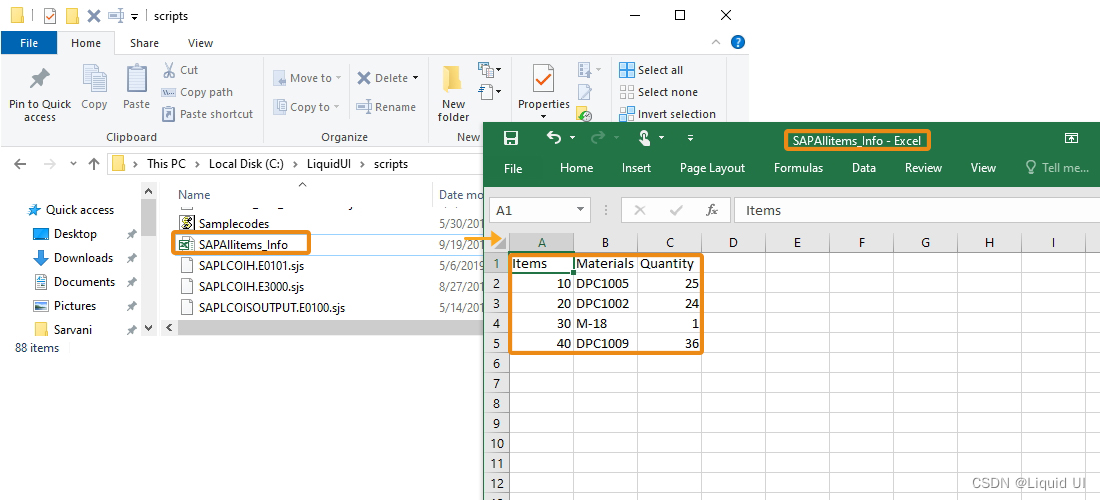Open Samplecodes script file icon
The image size is (1100, 500).
click(x=187, y=223)
